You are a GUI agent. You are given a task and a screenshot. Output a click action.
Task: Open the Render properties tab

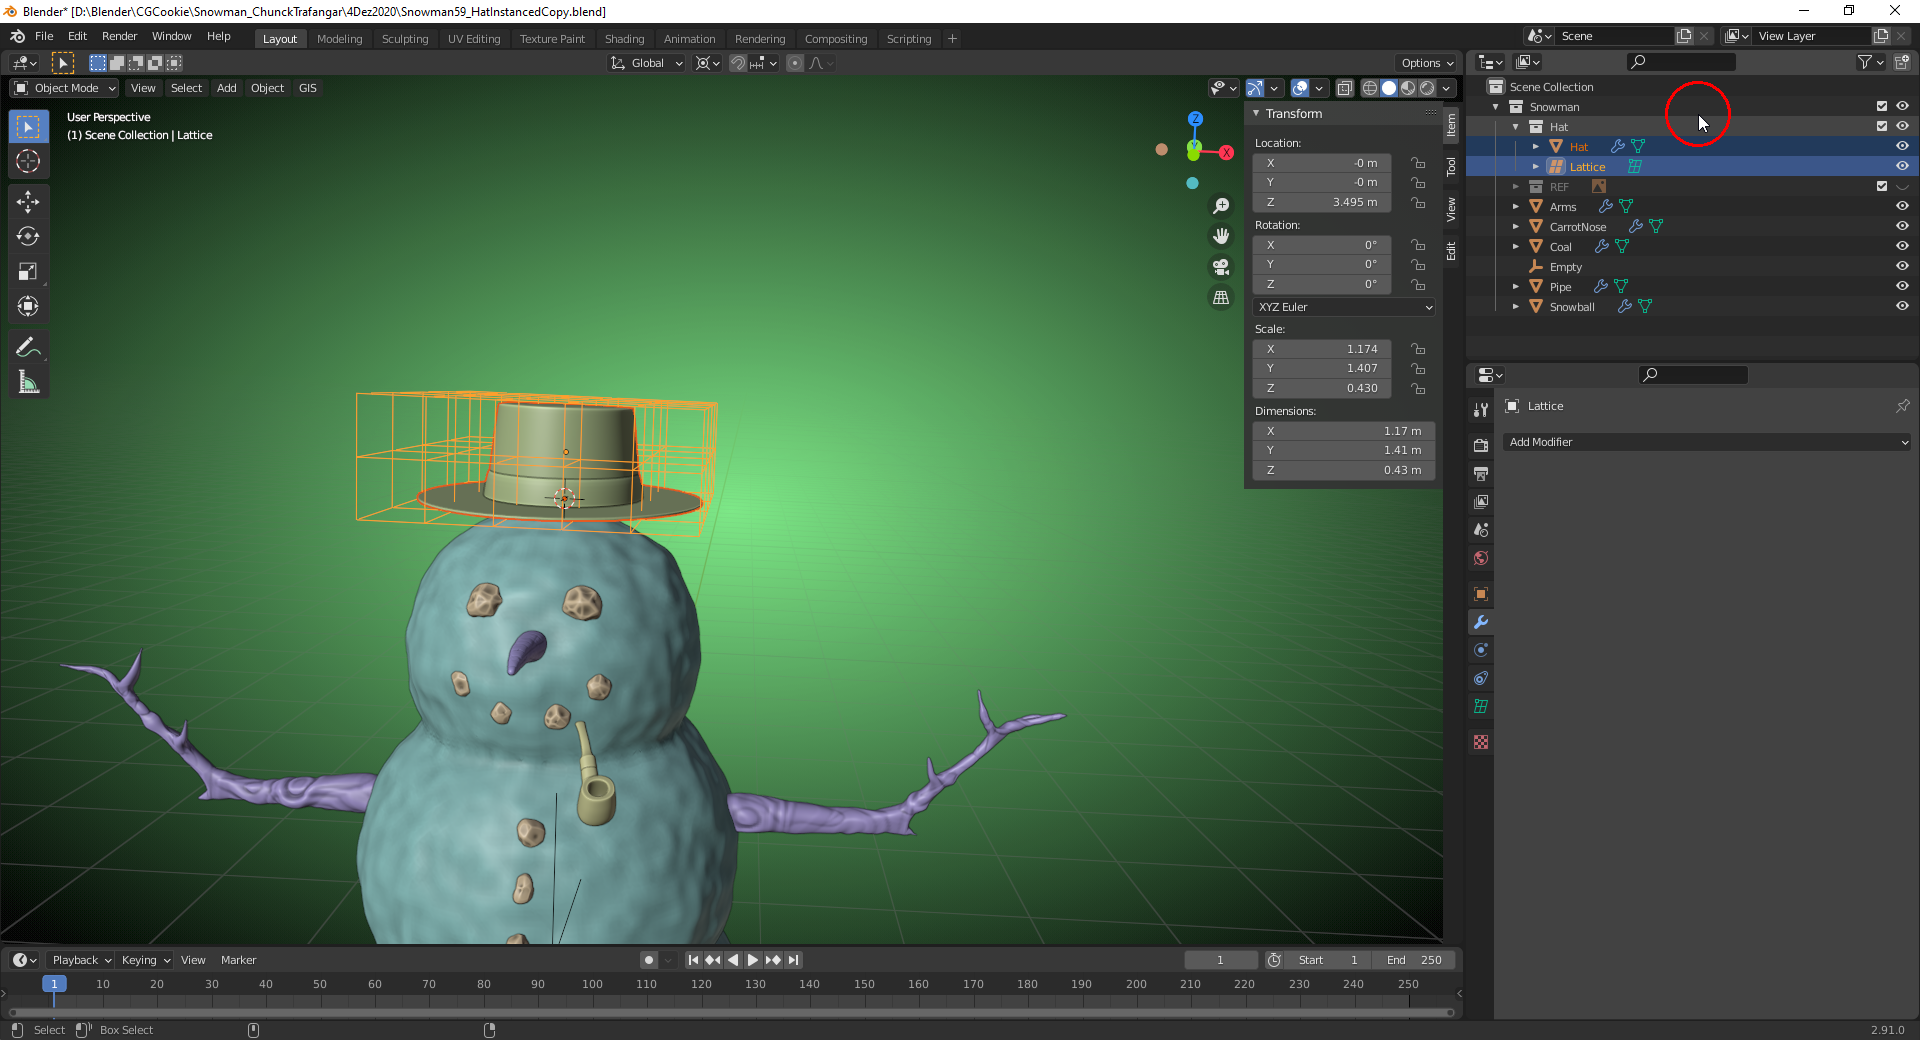point(1481,445)
